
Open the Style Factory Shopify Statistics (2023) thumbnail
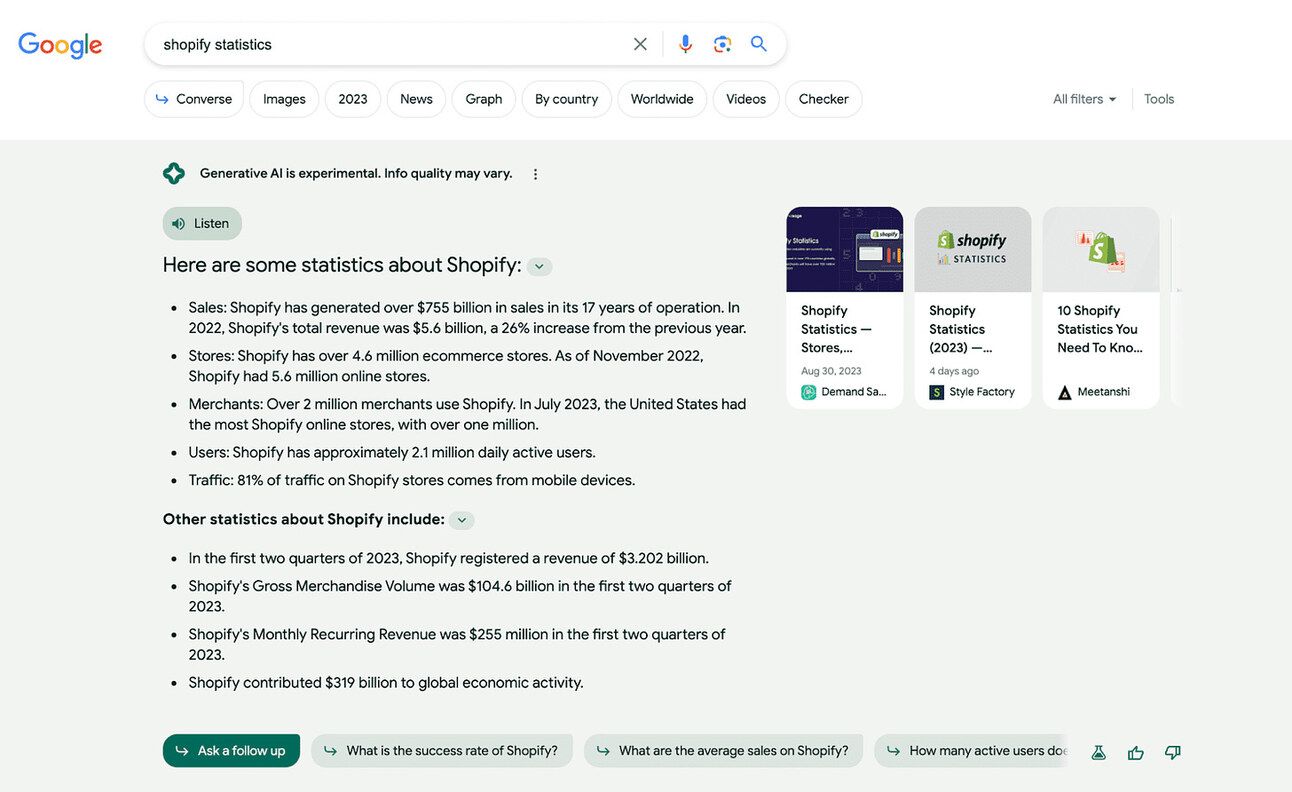(973, 249)
